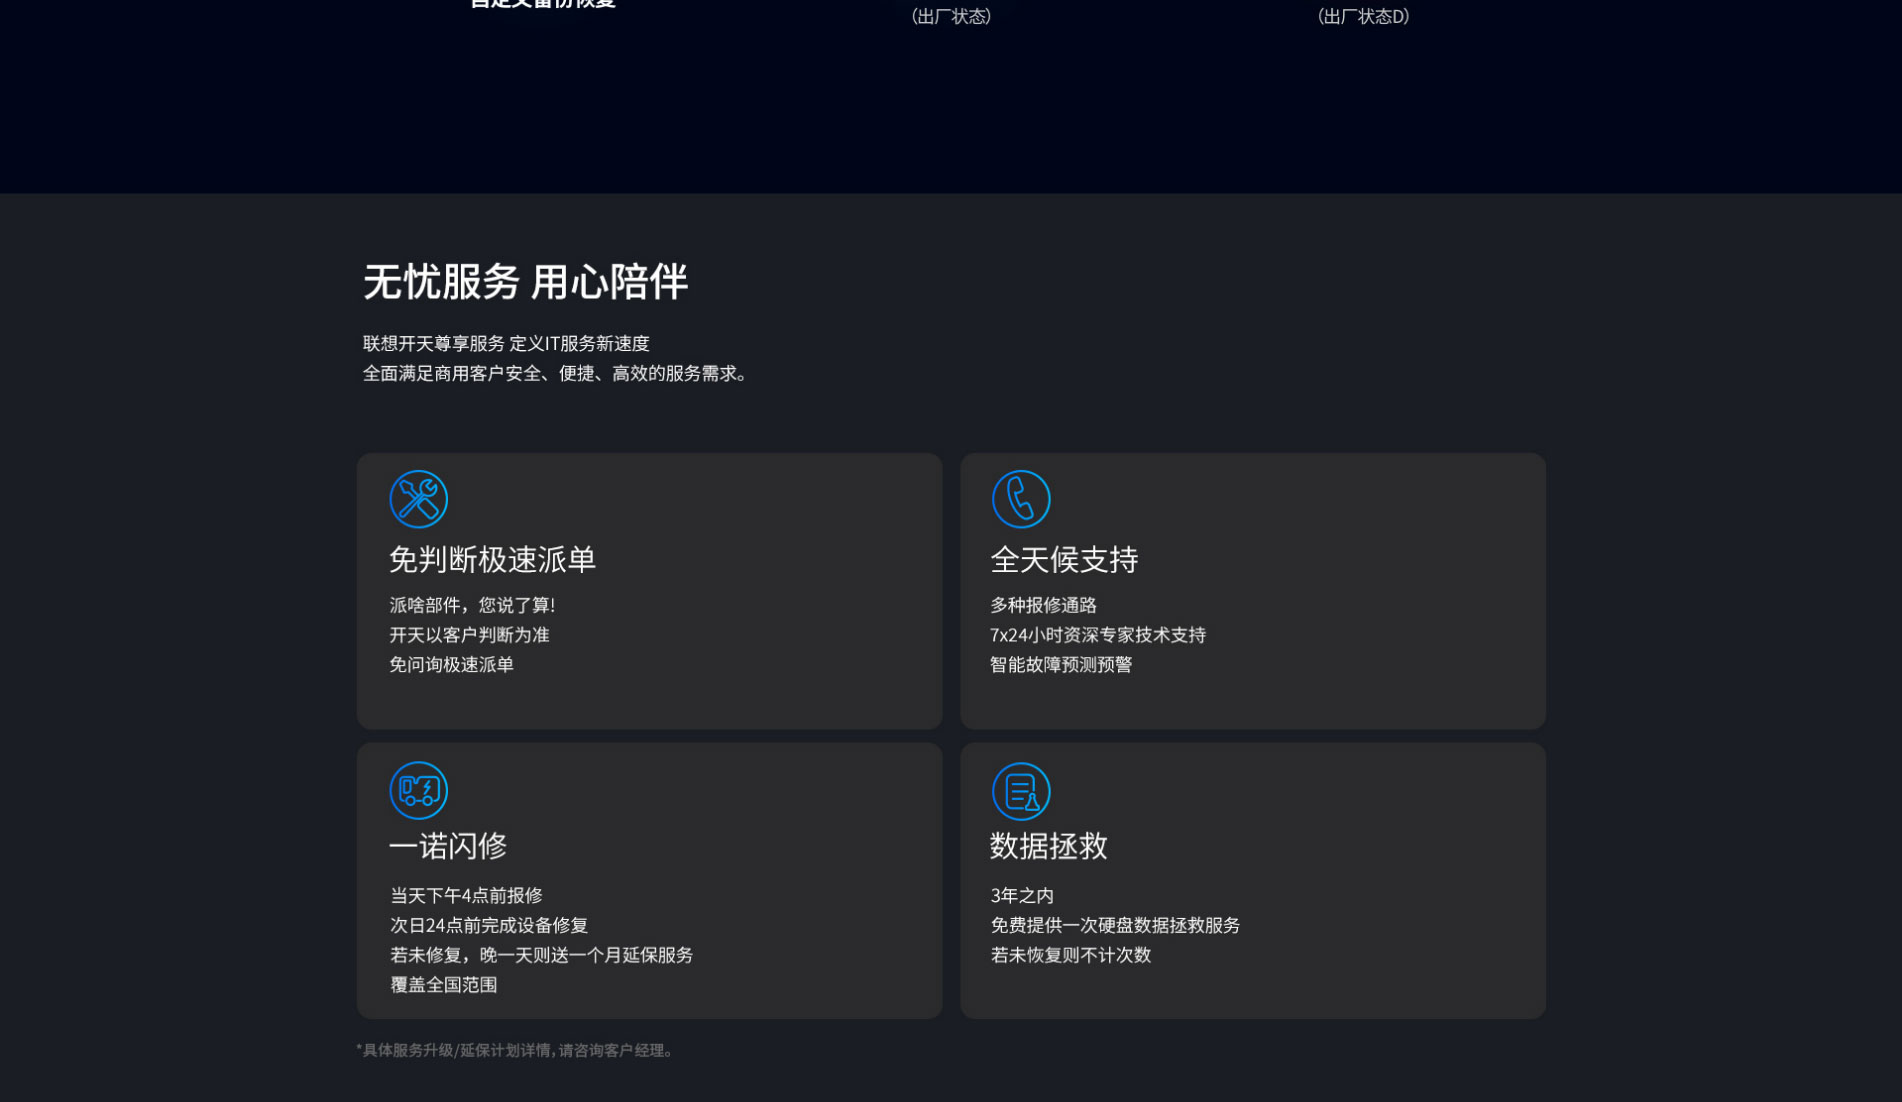Click the repair van icon

(x=418, y=791)
